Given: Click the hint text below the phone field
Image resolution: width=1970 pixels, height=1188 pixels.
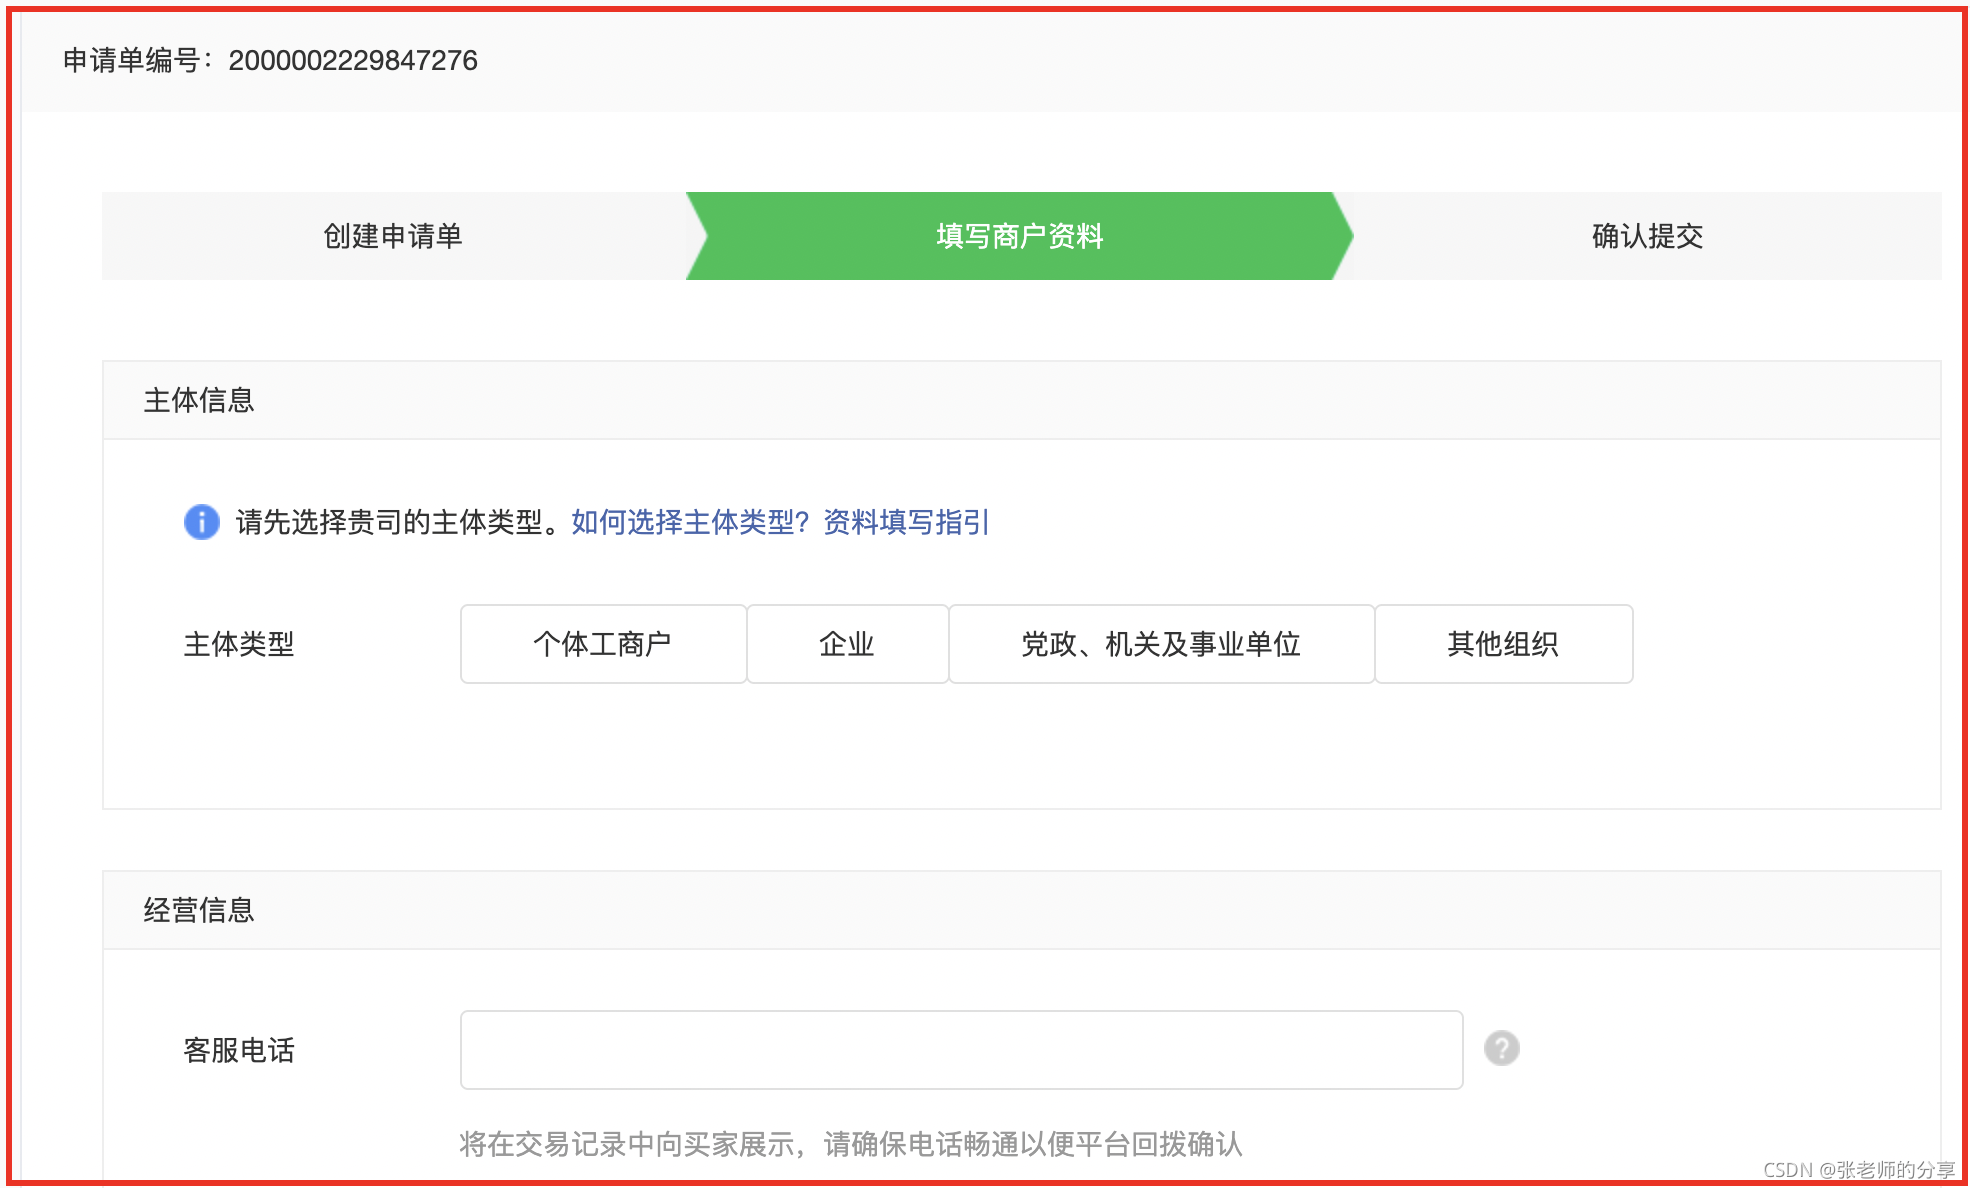Looking at the screenshot, I should 850,1144.
